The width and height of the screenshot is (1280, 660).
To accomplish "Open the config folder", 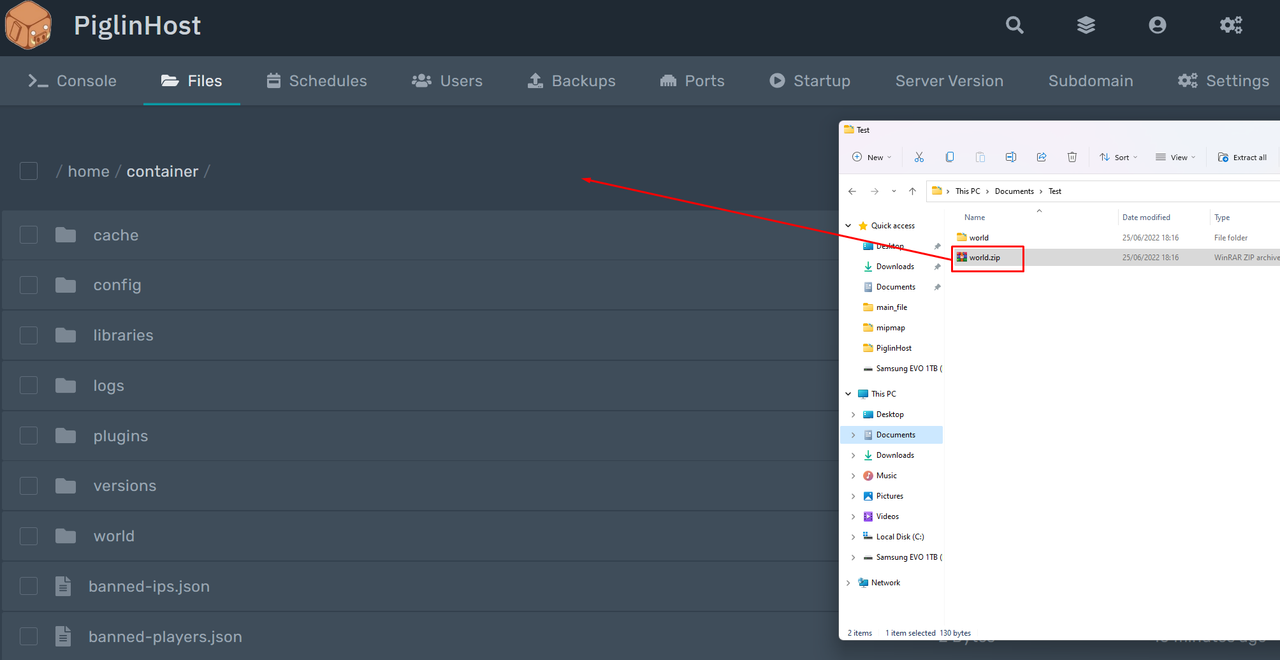I will coord(117,285).
